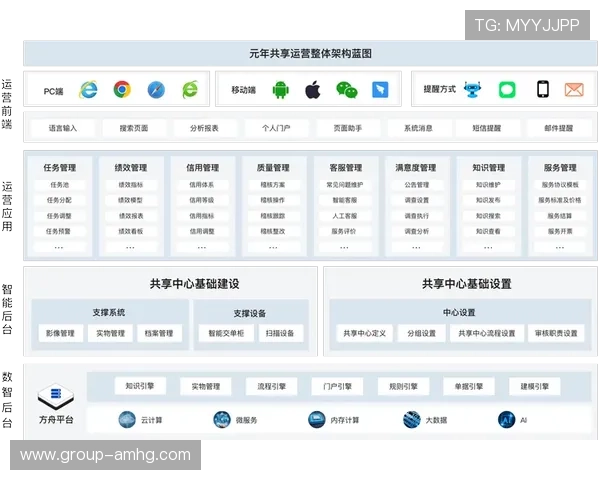The width and height of the screenshot is (600, 480).
Task: Select 智能客服 under 客服管理
Action: point(345,200)
